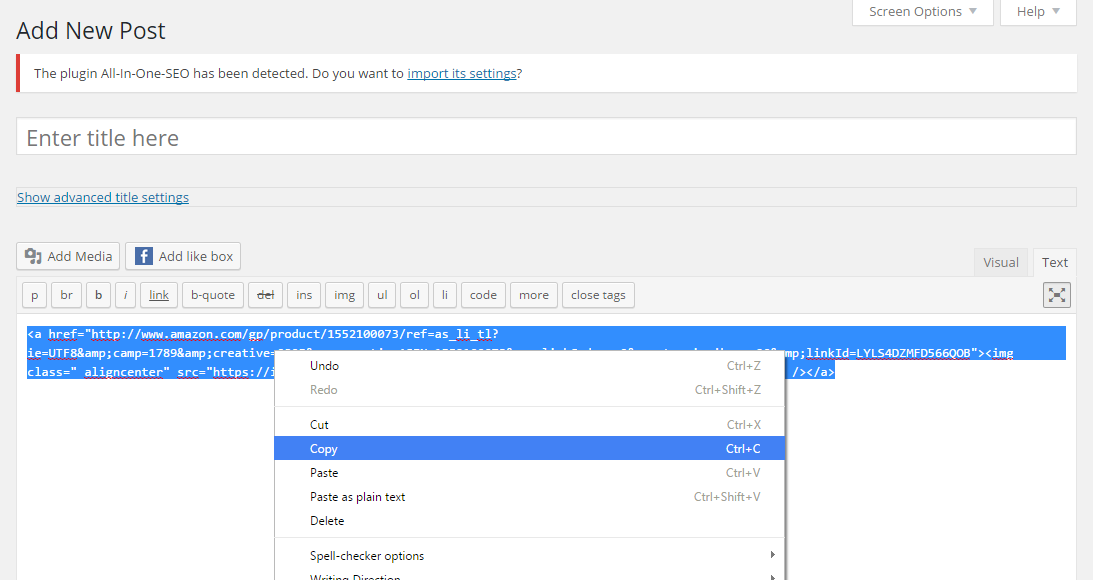Click the Add like box button label
1093x580 pixels.
point(196,257)
